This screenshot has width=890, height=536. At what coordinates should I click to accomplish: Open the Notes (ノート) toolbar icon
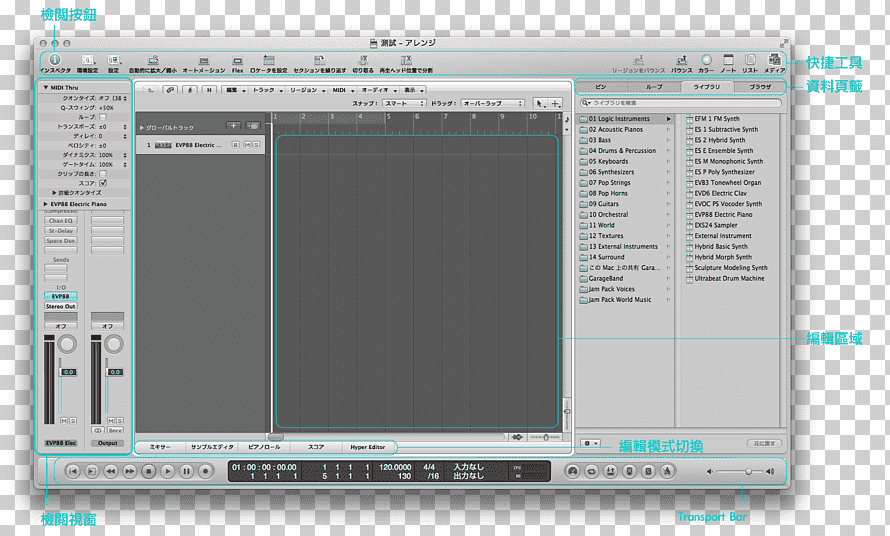click(728, 60)
